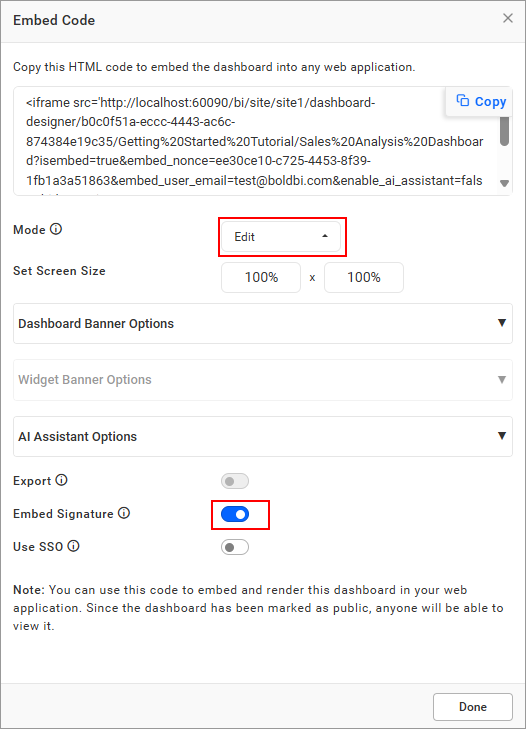This screenshot has height=729, width=526.
Task: Click the screen height 100% field
Action: [364, 278]
